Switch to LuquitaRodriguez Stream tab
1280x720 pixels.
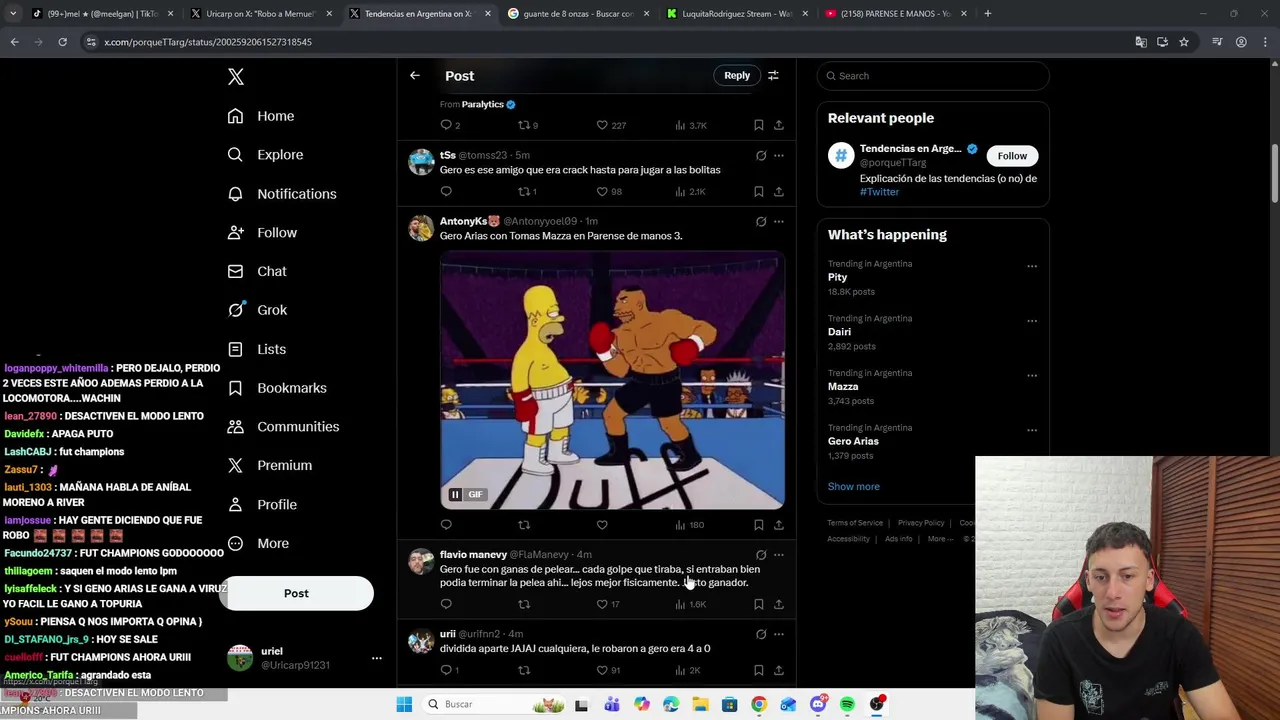737,14
